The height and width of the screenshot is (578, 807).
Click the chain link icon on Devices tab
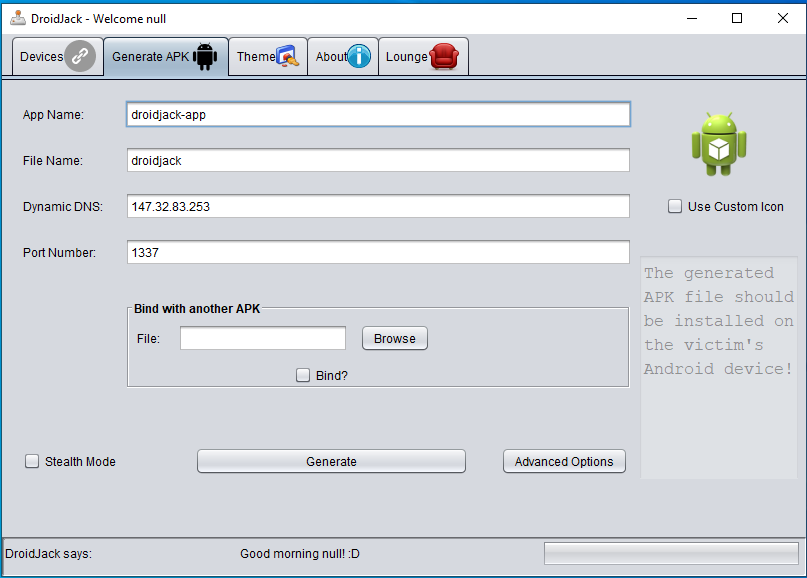(80, 56)
